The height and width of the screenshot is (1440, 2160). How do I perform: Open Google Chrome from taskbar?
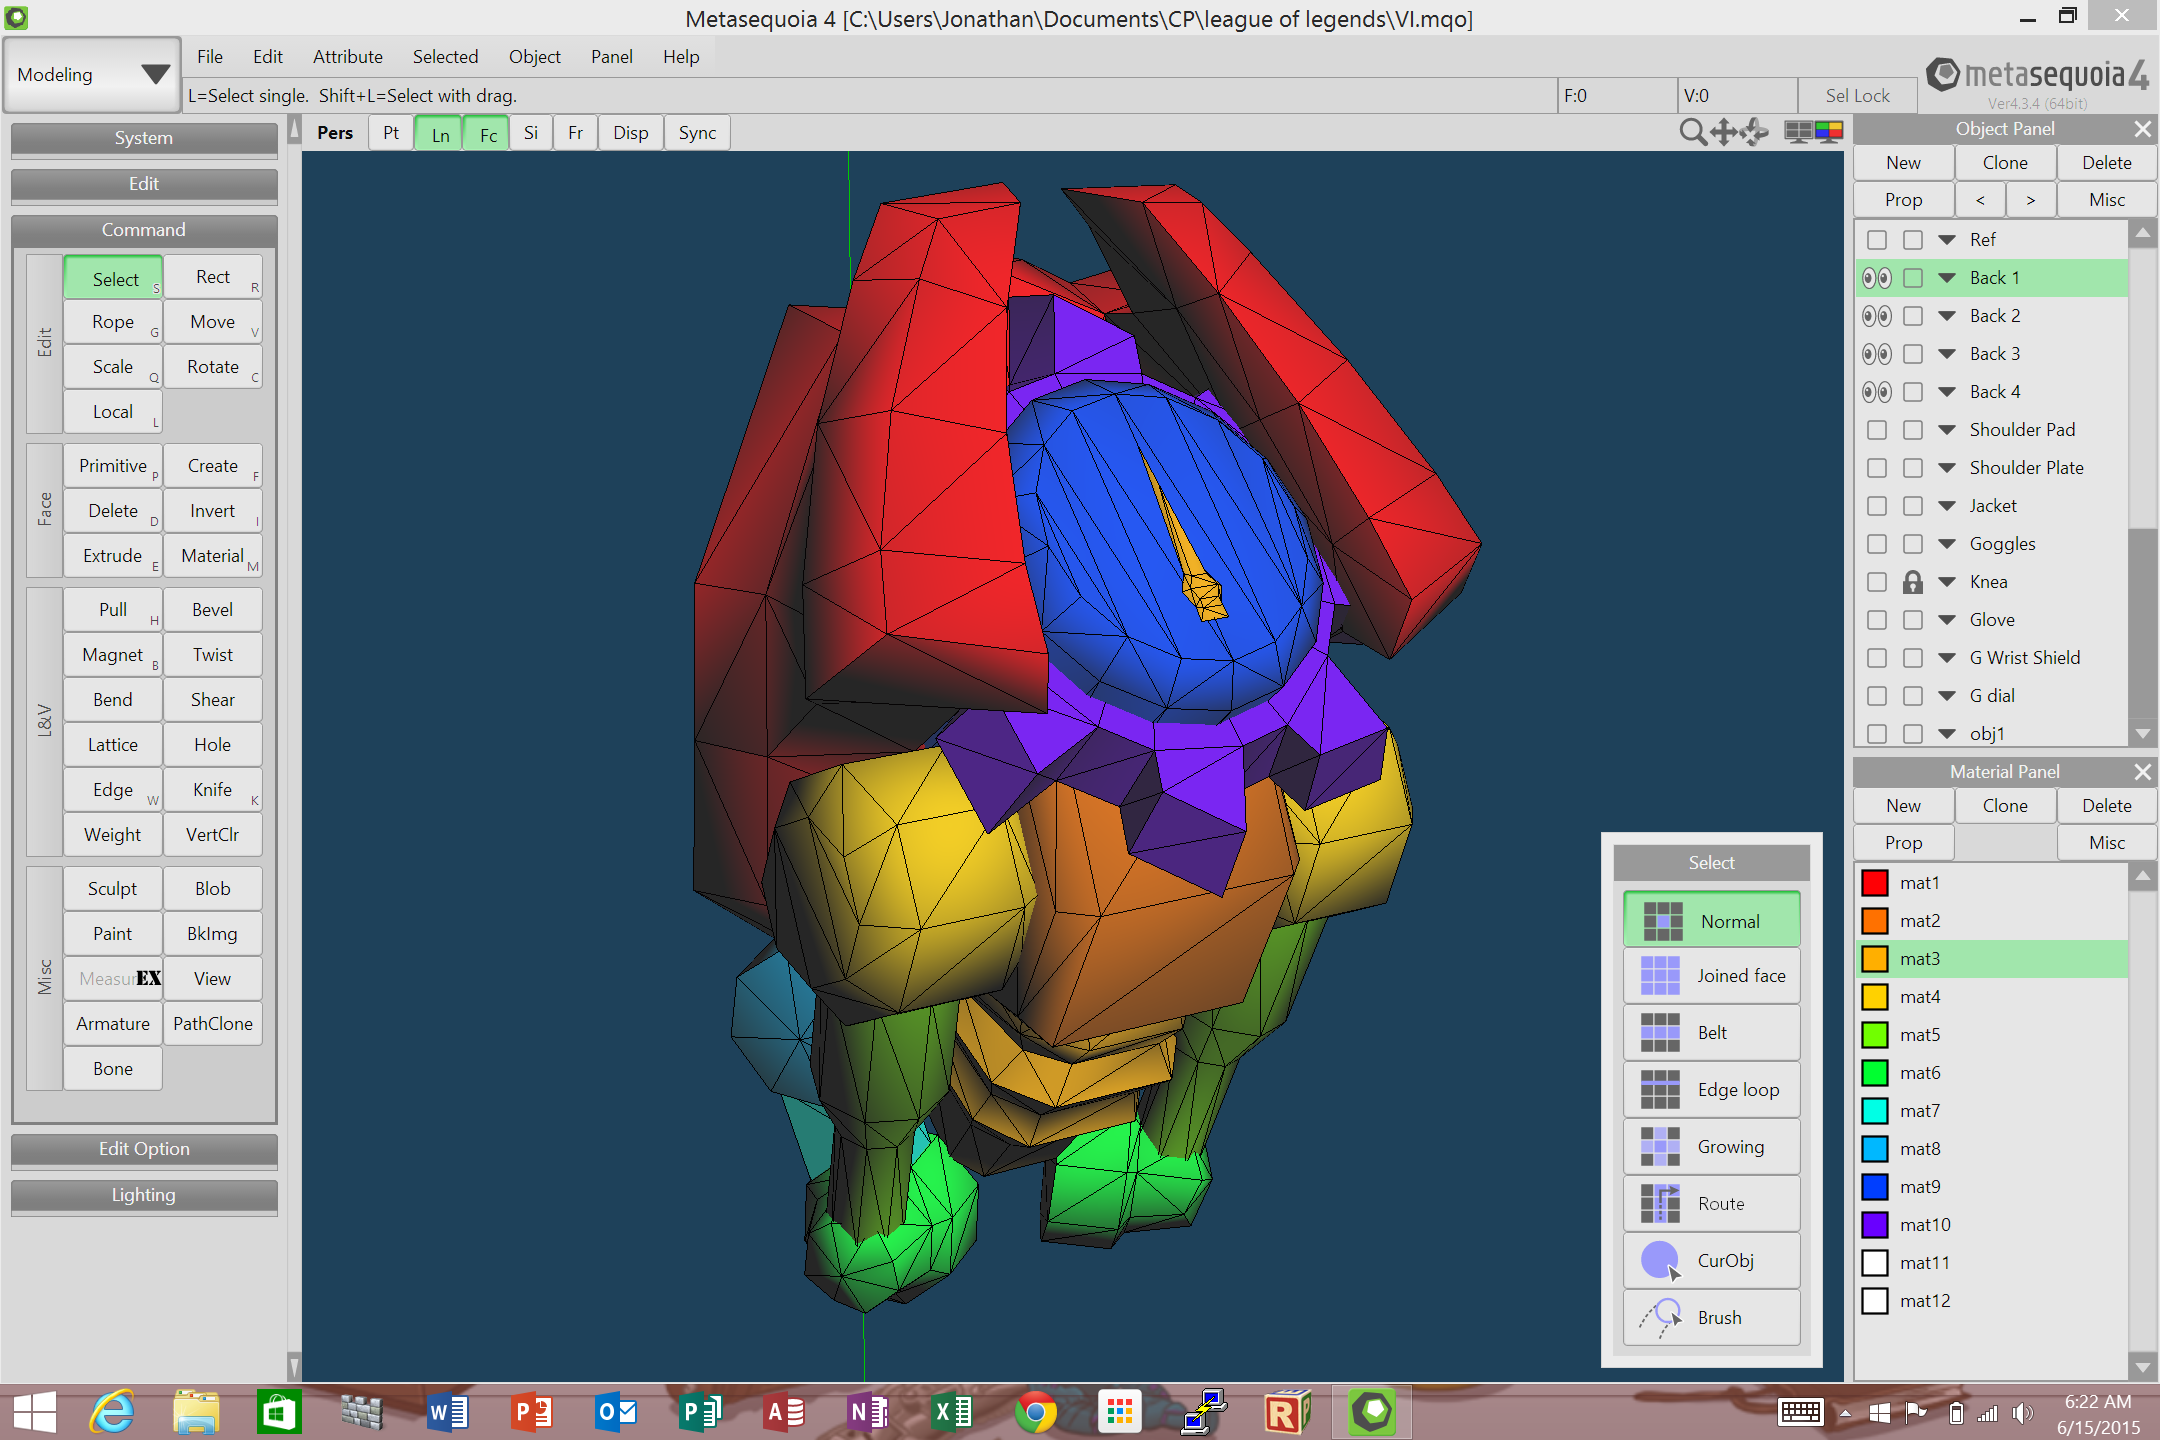[1035, 1412]
